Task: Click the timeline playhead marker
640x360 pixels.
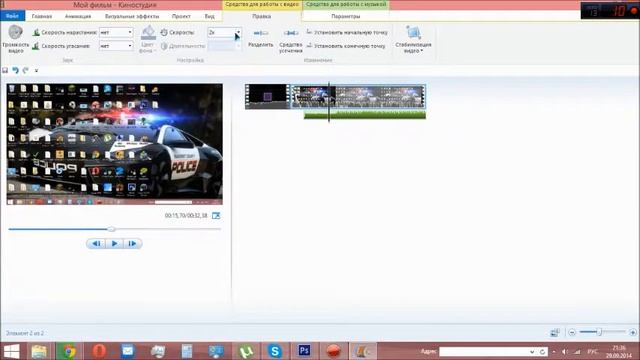Action: coord(329,102)
